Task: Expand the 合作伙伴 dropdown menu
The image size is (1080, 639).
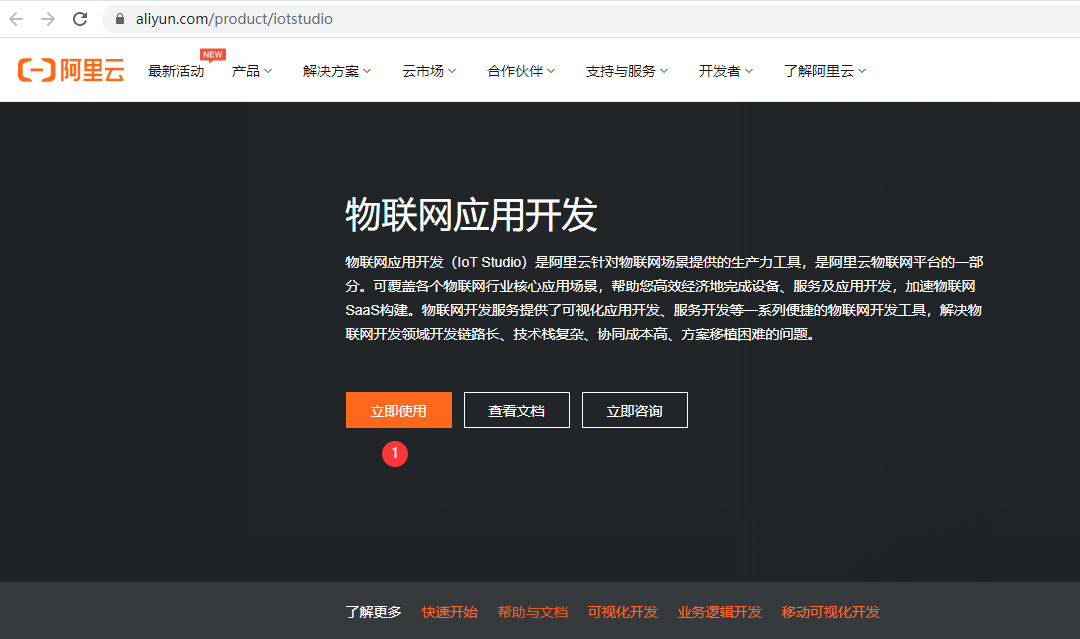Action: tap(521, 71)
